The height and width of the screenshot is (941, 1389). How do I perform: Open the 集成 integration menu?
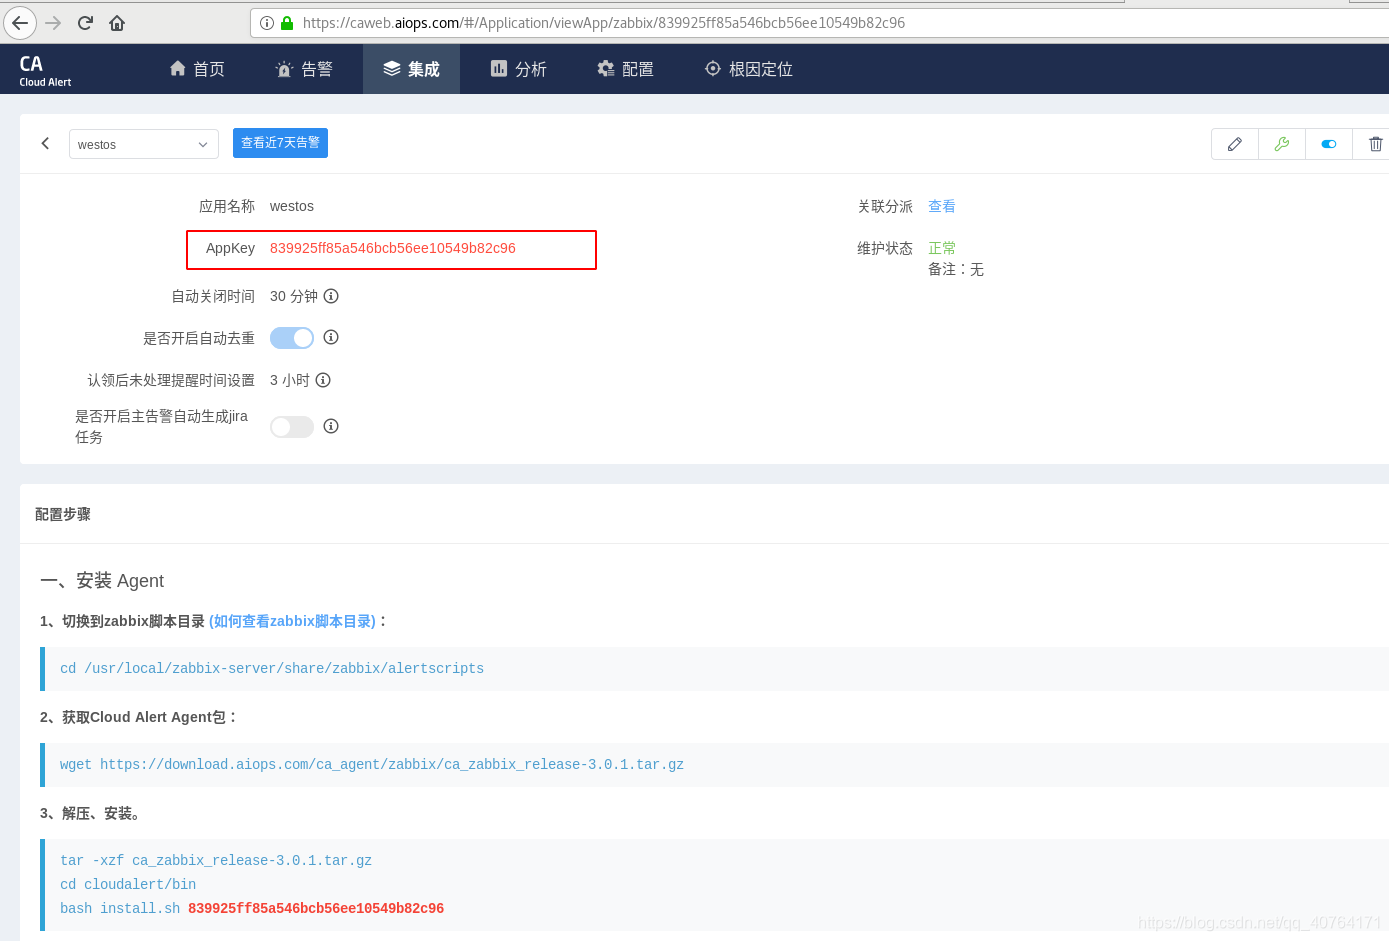[x=411, y=69]
